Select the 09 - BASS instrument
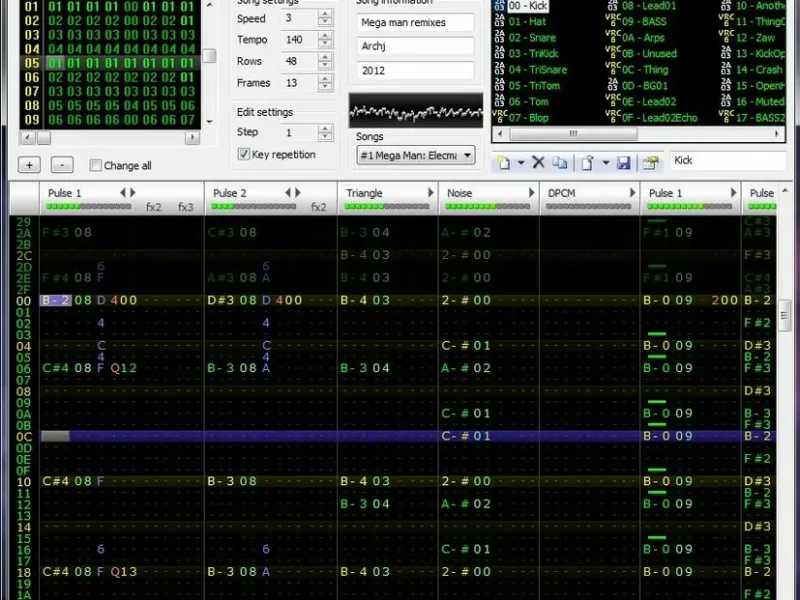Viewport: 800px width, 600px height. tap(643, 20)
